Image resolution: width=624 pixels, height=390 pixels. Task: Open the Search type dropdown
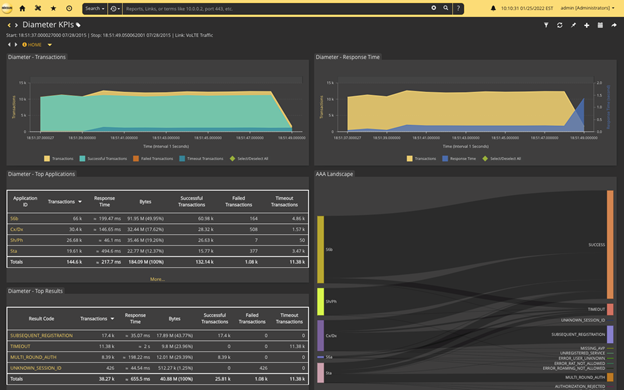95,8
